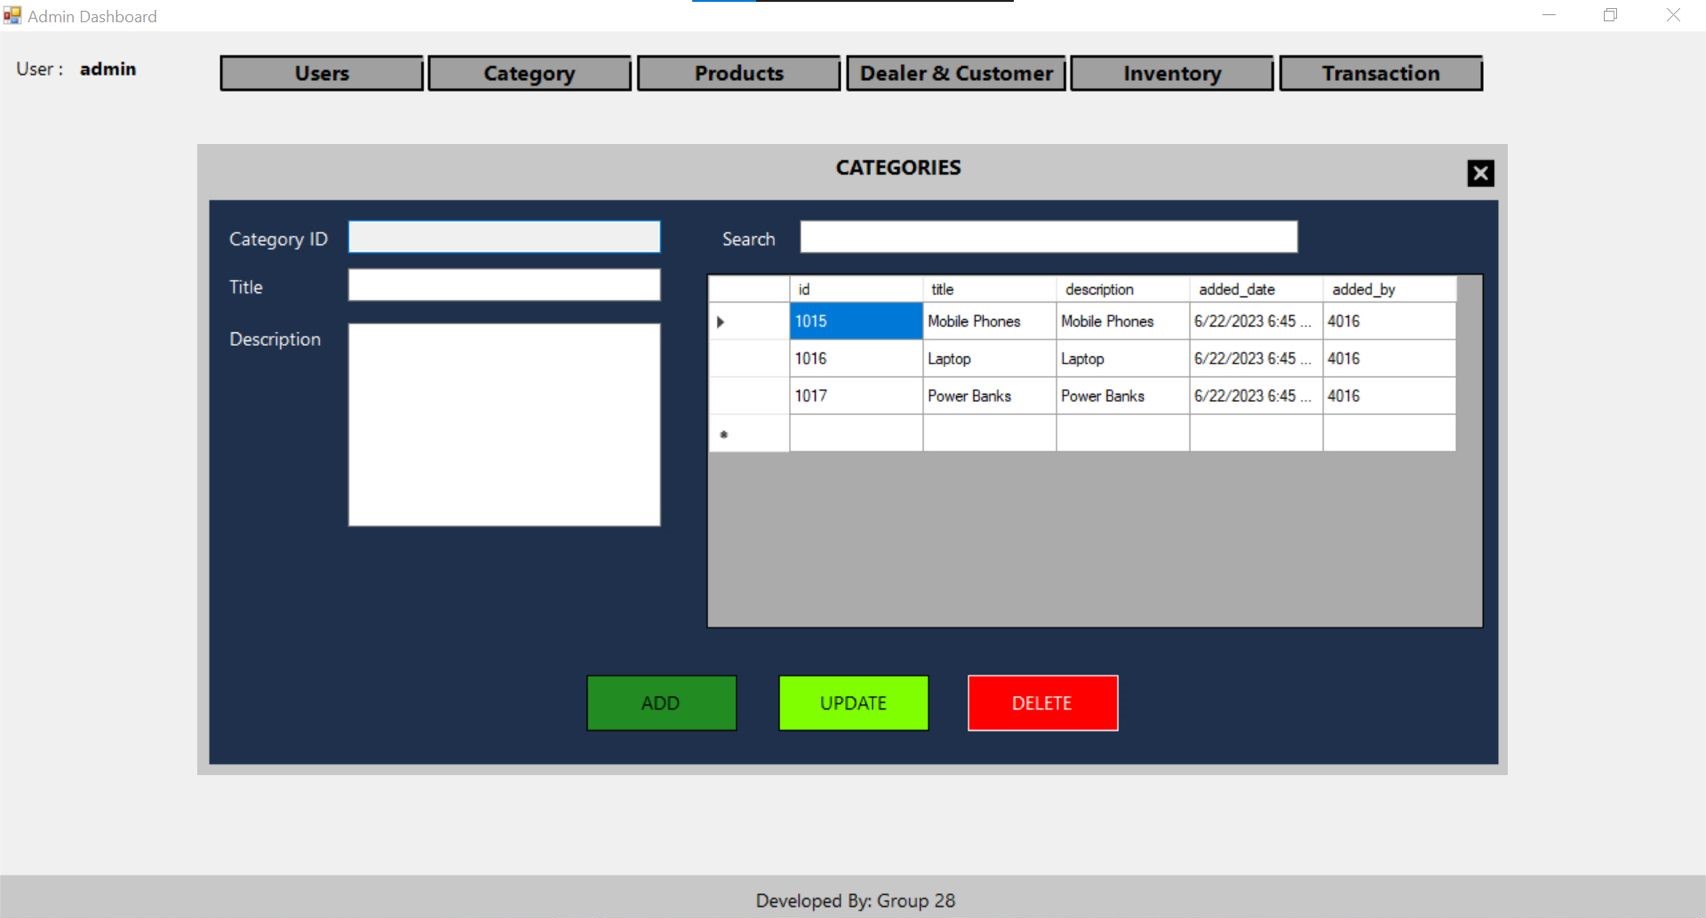Open the Dealer & Customer section

(956, 73)
